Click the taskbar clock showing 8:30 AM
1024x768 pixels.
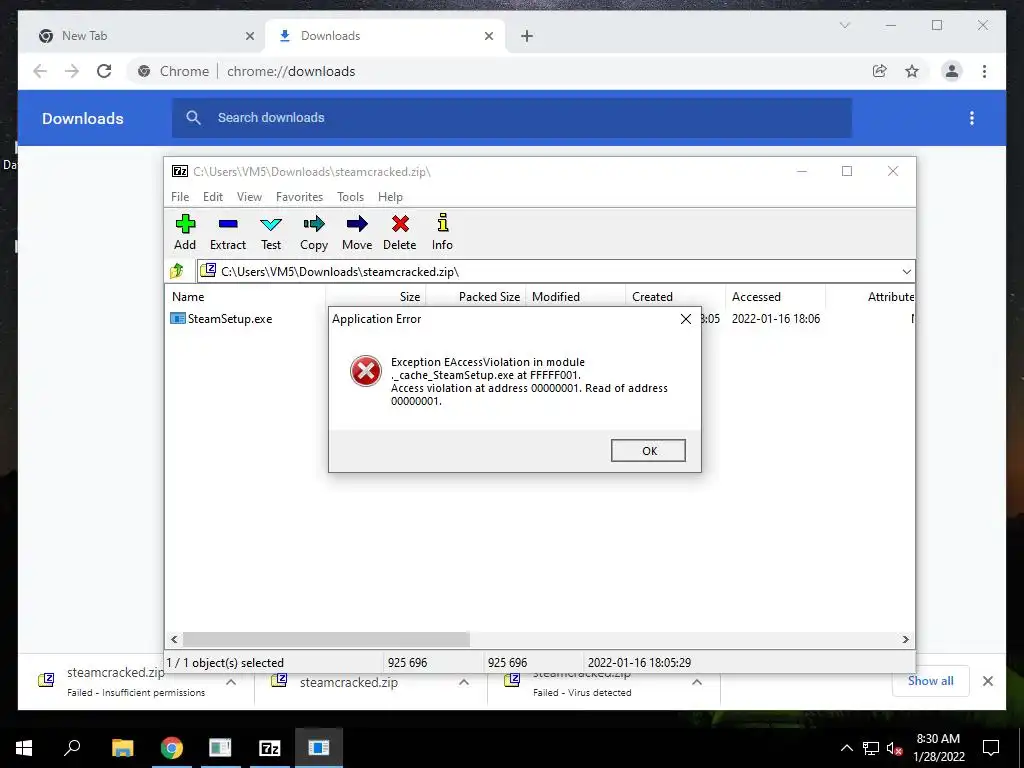938,748
